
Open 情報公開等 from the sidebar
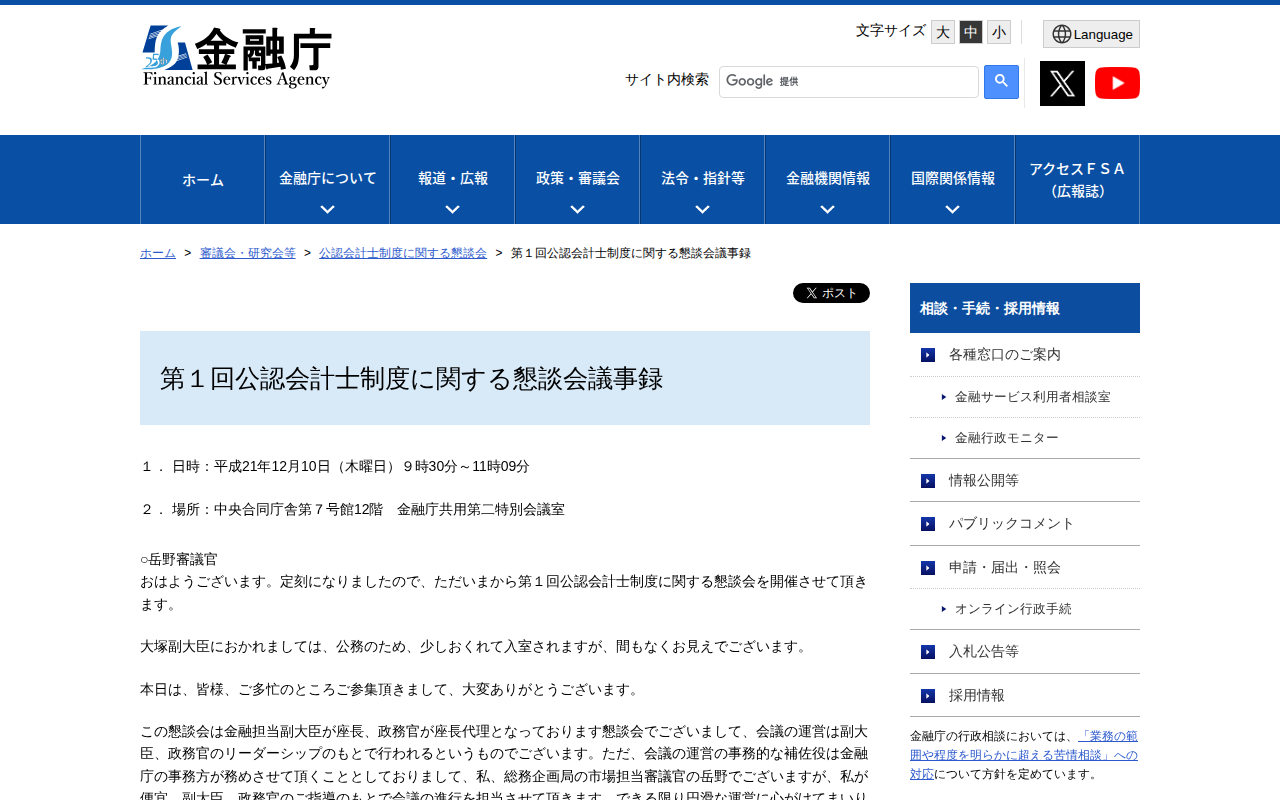tap(983, 480)
